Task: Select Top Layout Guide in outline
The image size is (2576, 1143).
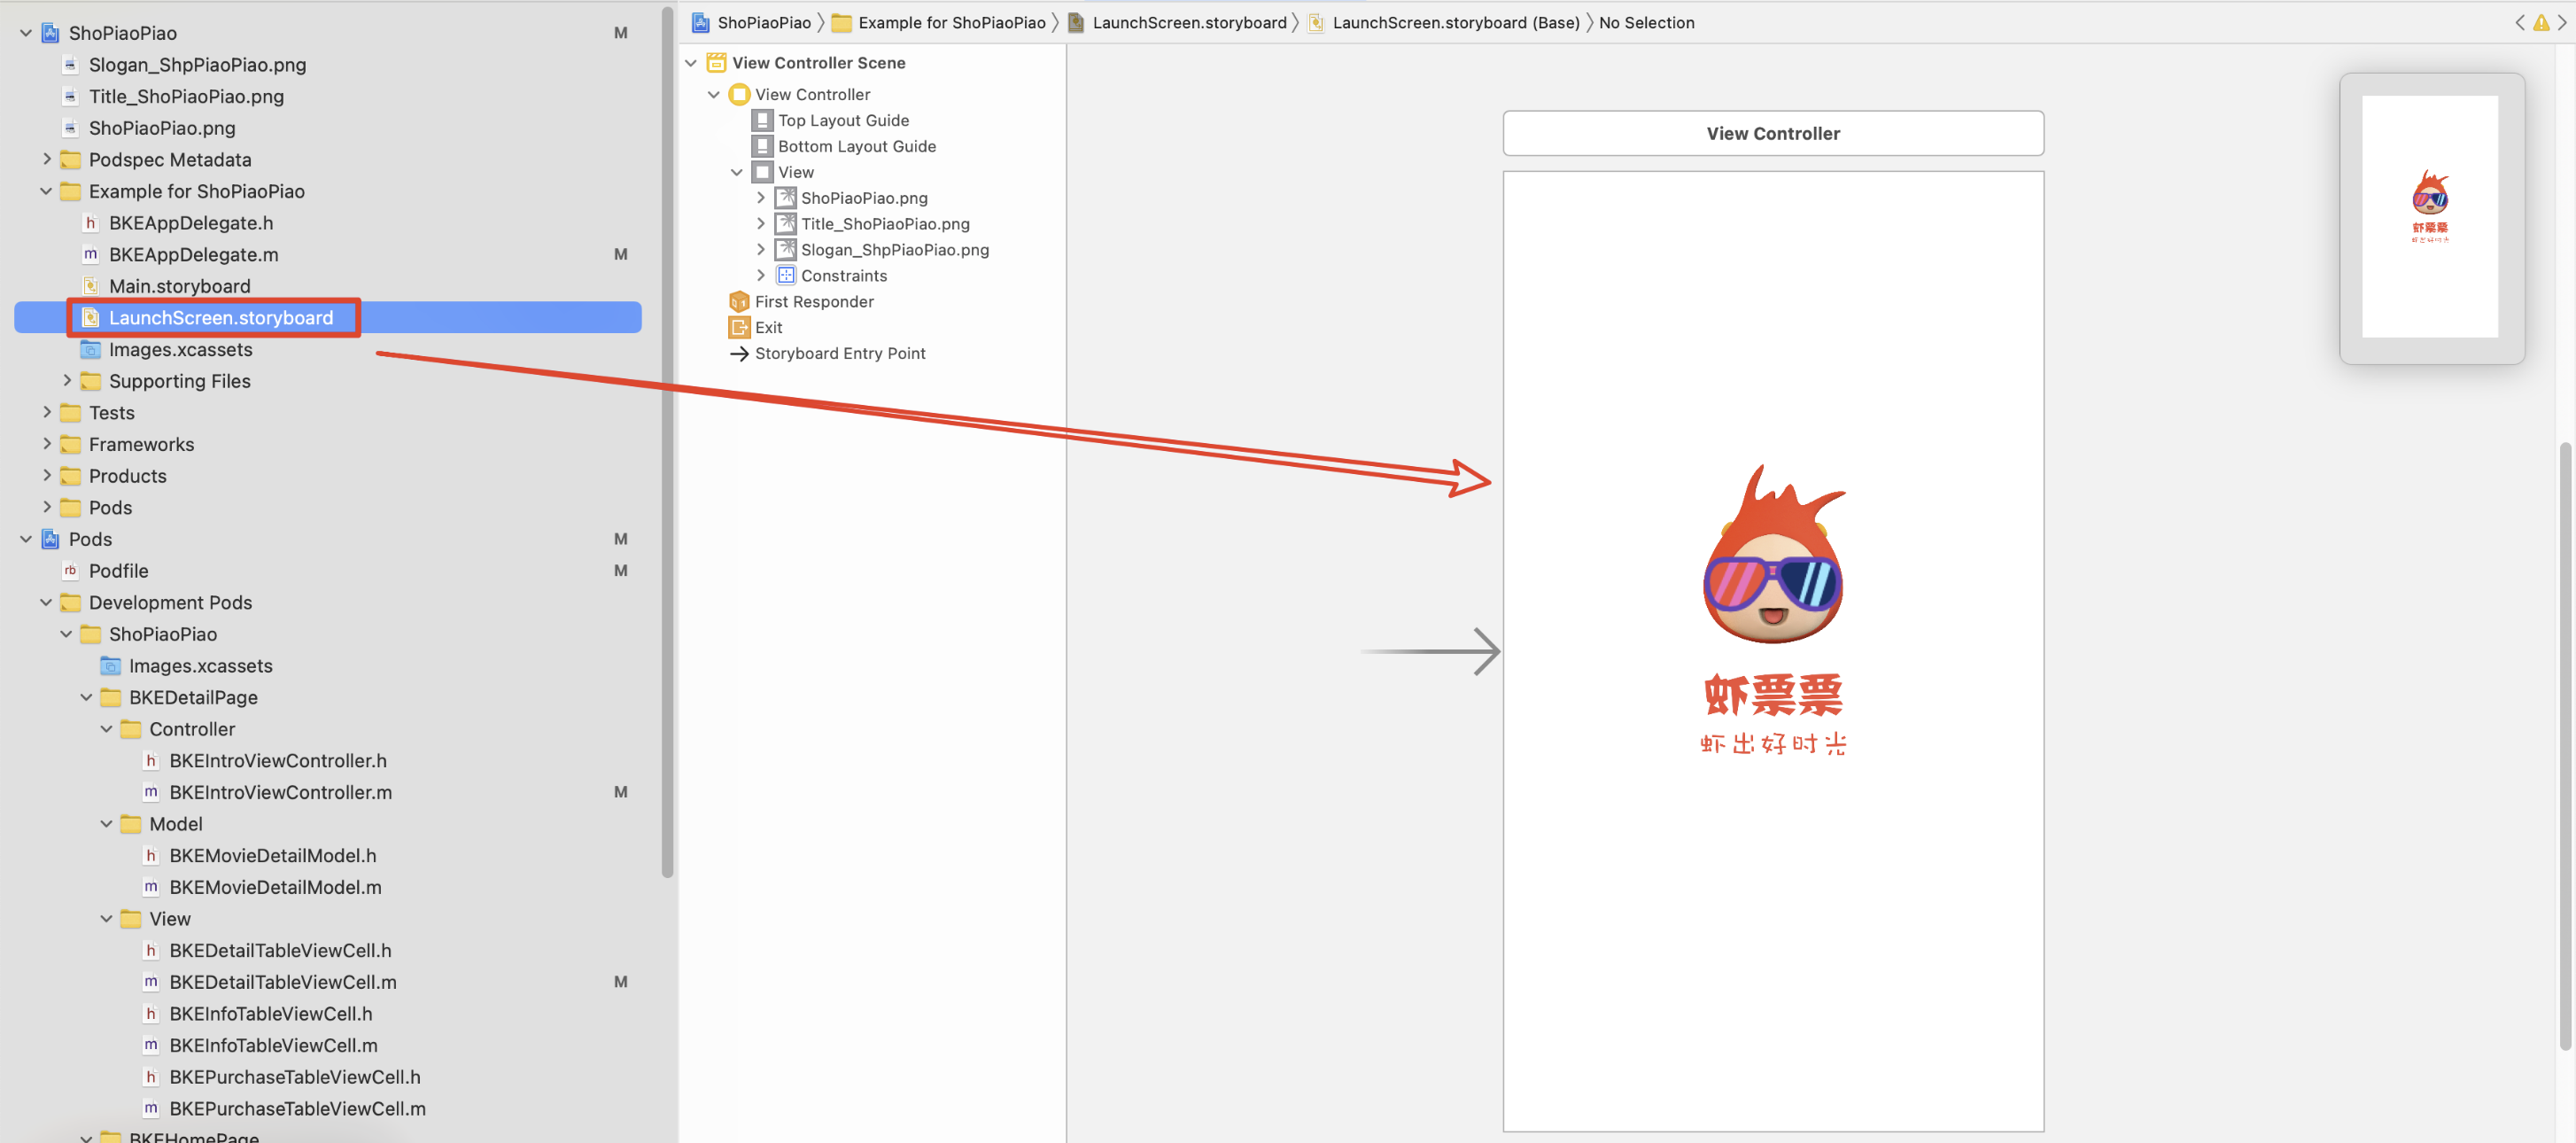Action: (844, 120)
